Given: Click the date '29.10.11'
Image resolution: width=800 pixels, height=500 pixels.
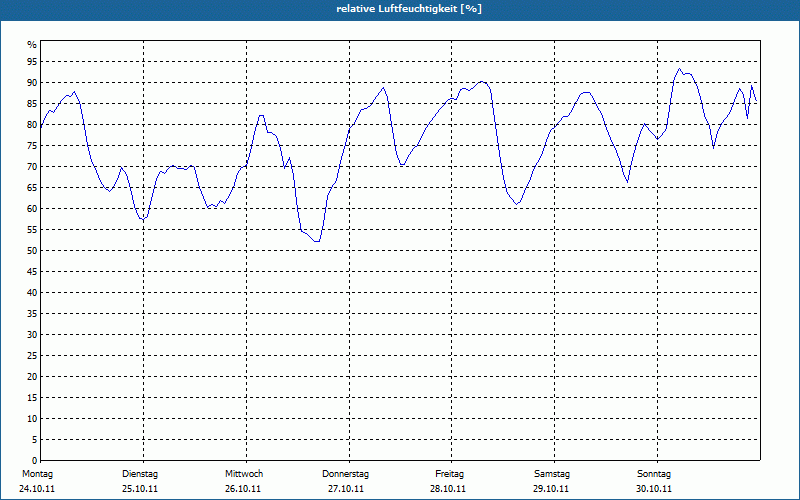Looking at the screenshot, I should pos(551,489).
